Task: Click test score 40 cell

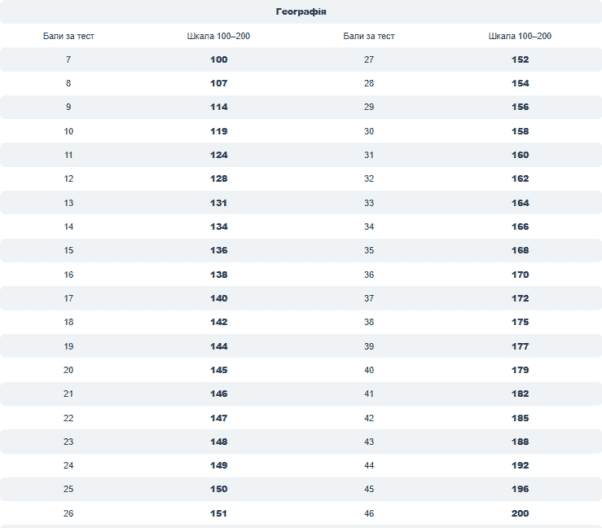Action: [x=368, y=370]
